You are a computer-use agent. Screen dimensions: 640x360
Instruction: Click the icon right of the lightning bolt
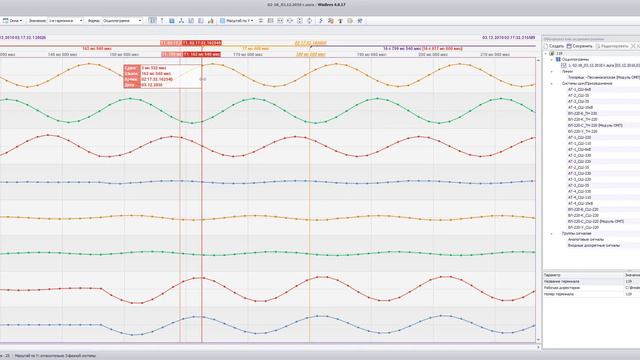click(x=330, y=20)
